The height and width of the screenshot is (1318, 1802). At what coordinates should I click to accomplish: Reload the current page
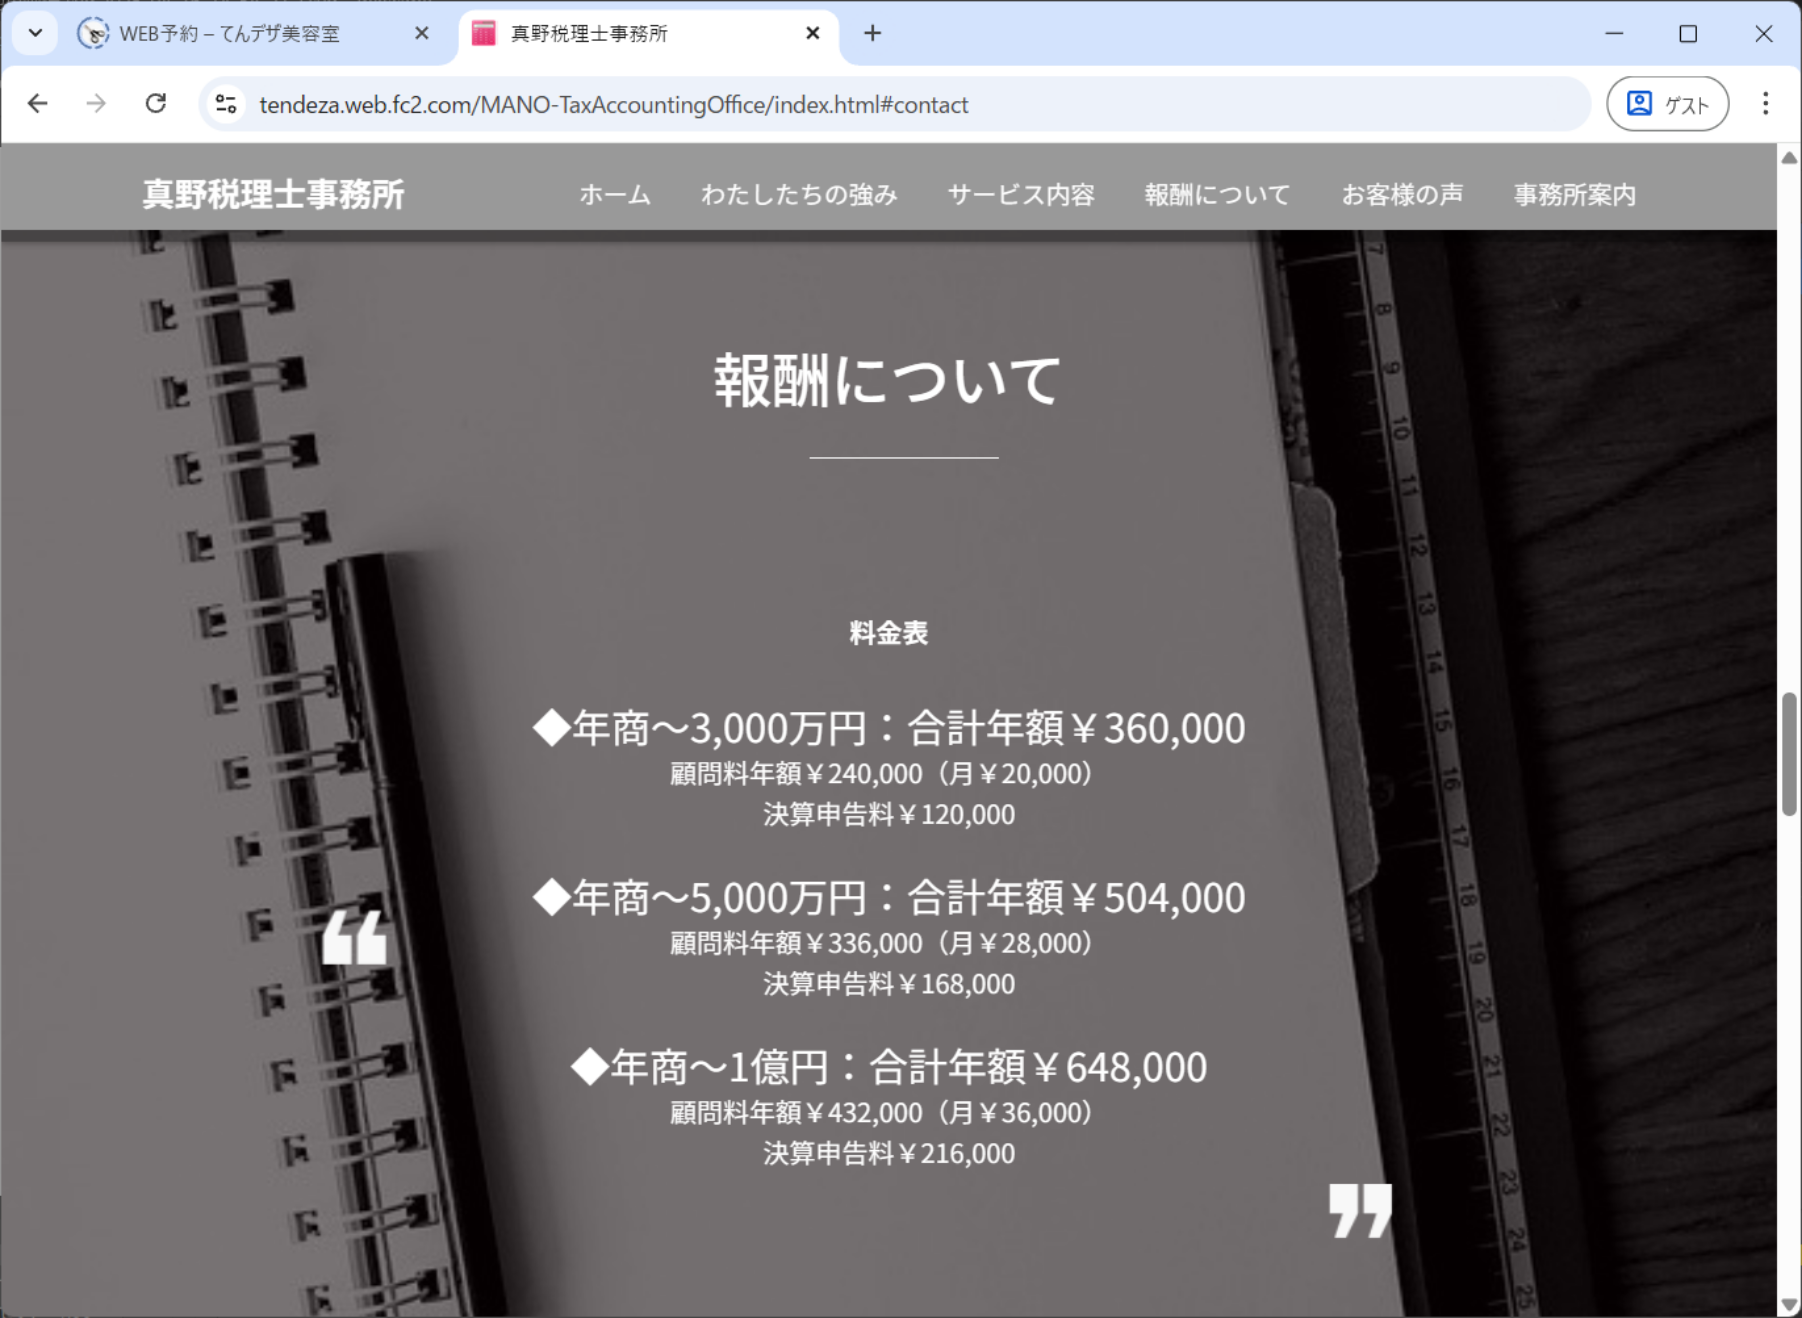click(156, 104)
